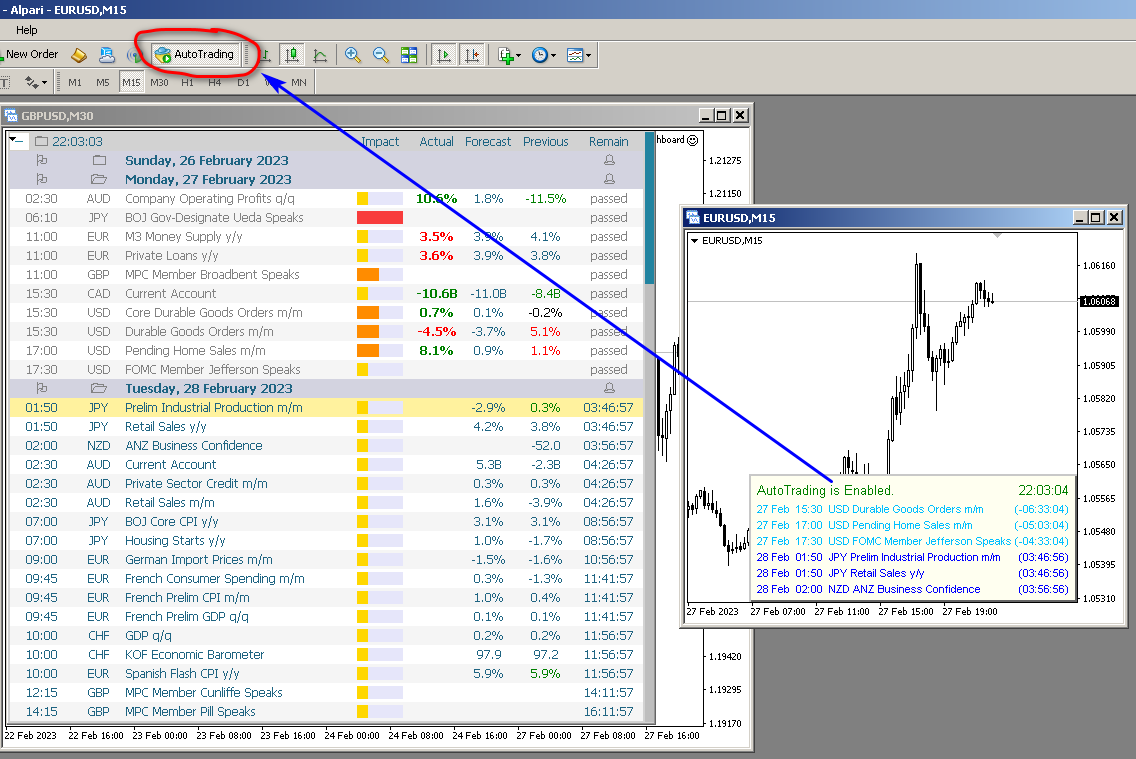Screen dimensions: 1136x759
Task: Click the Forecast column header
Action: [488, 142]
